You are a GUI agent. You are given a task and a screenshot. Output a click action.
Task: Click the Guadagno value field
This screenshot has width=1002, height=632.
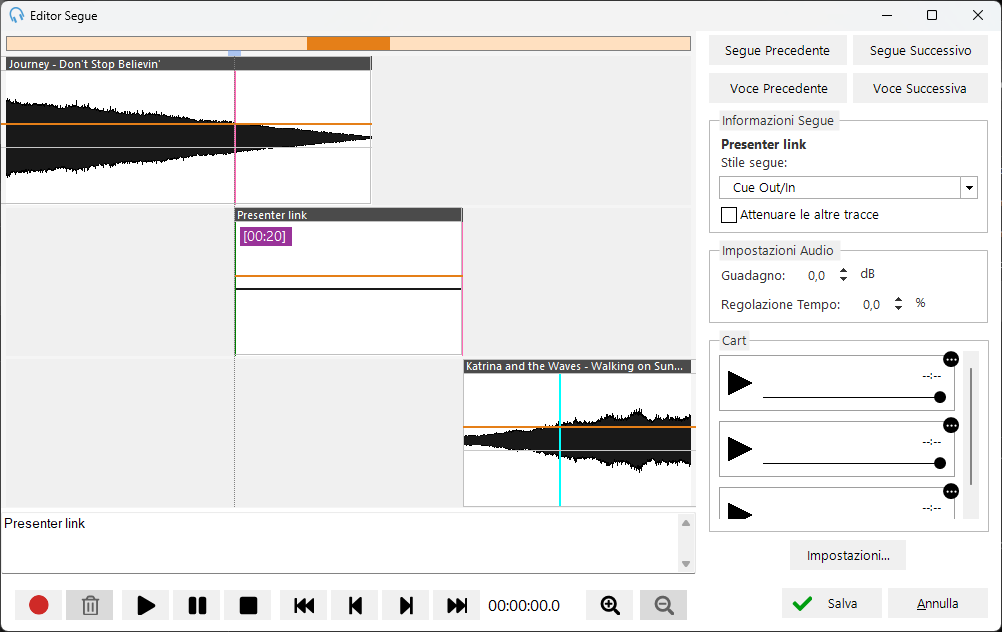click(816, 276)
